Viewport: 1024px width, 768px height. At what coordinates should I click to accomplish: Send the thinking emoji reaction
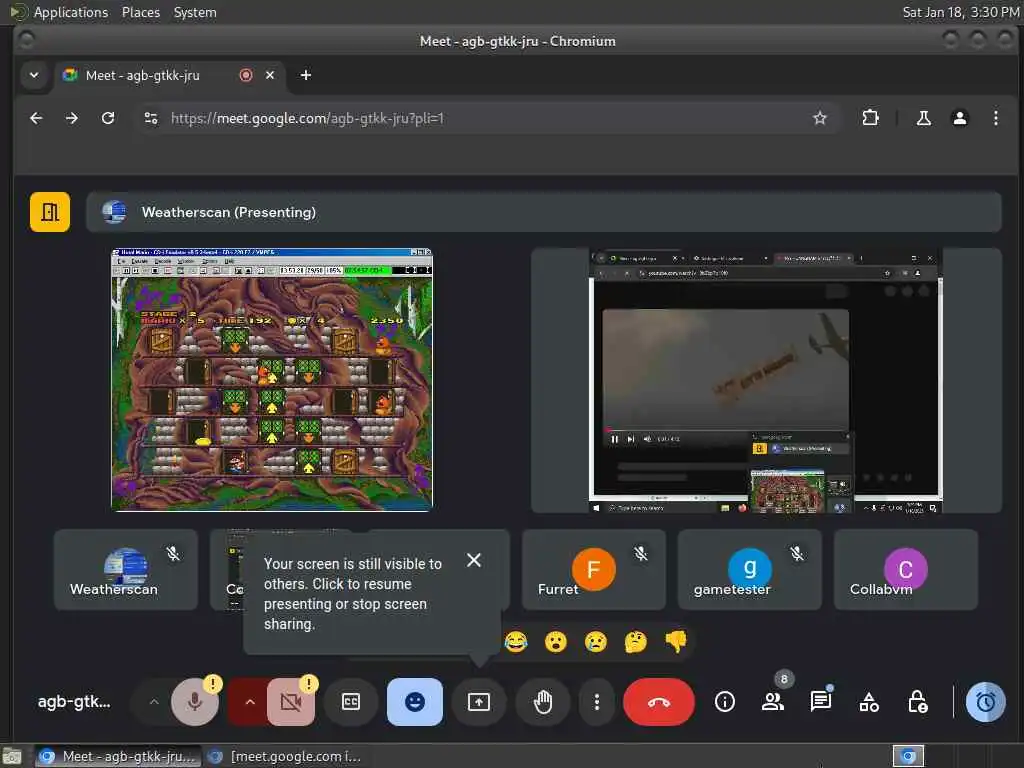point(635,642)
